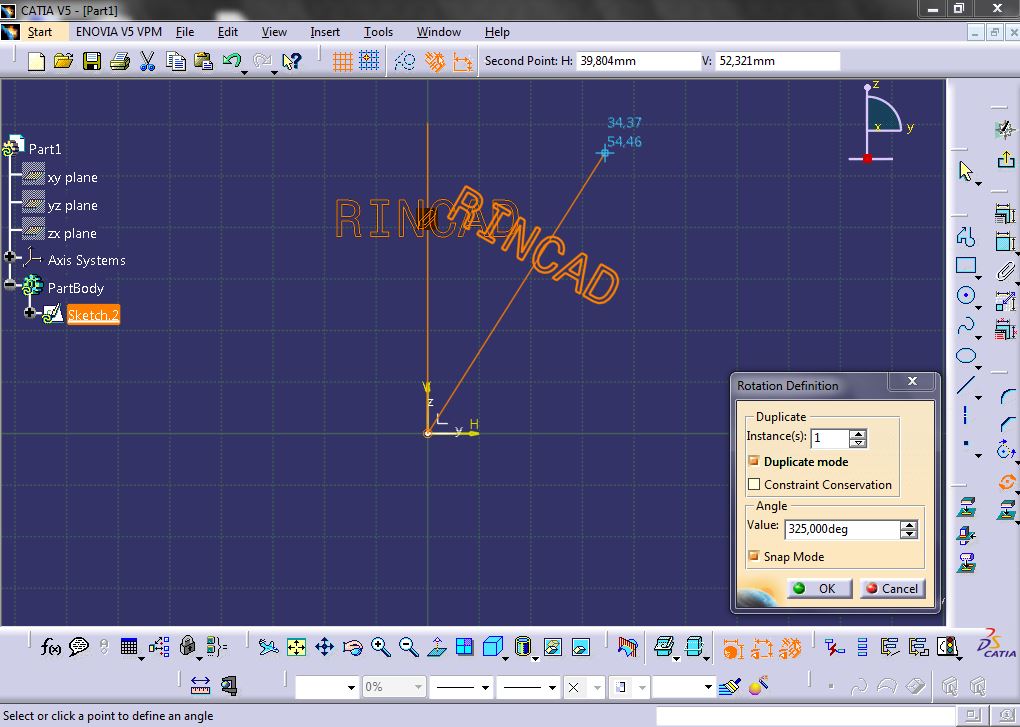Open the Tools menu
Image resolution: width=1020 pixels, height=727 pixels.
click(378, 31)
